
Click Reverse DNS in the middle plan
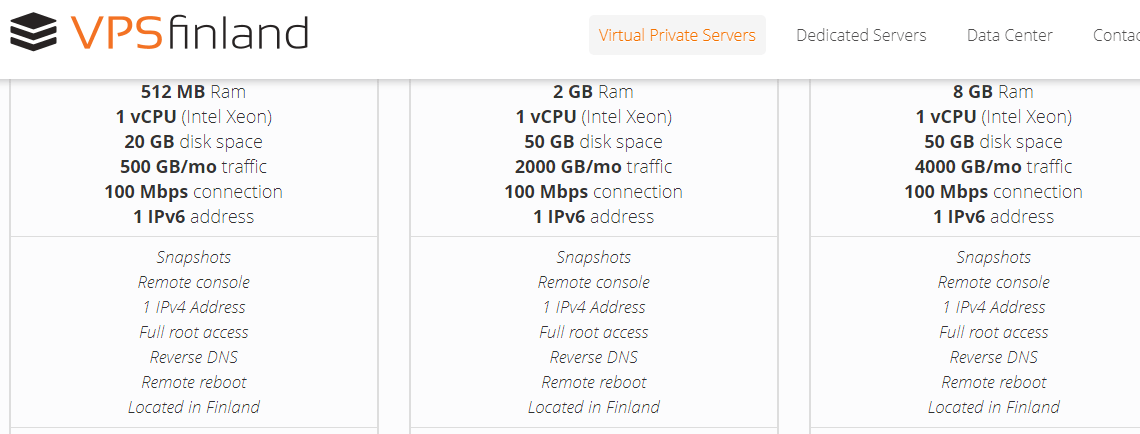593,357
